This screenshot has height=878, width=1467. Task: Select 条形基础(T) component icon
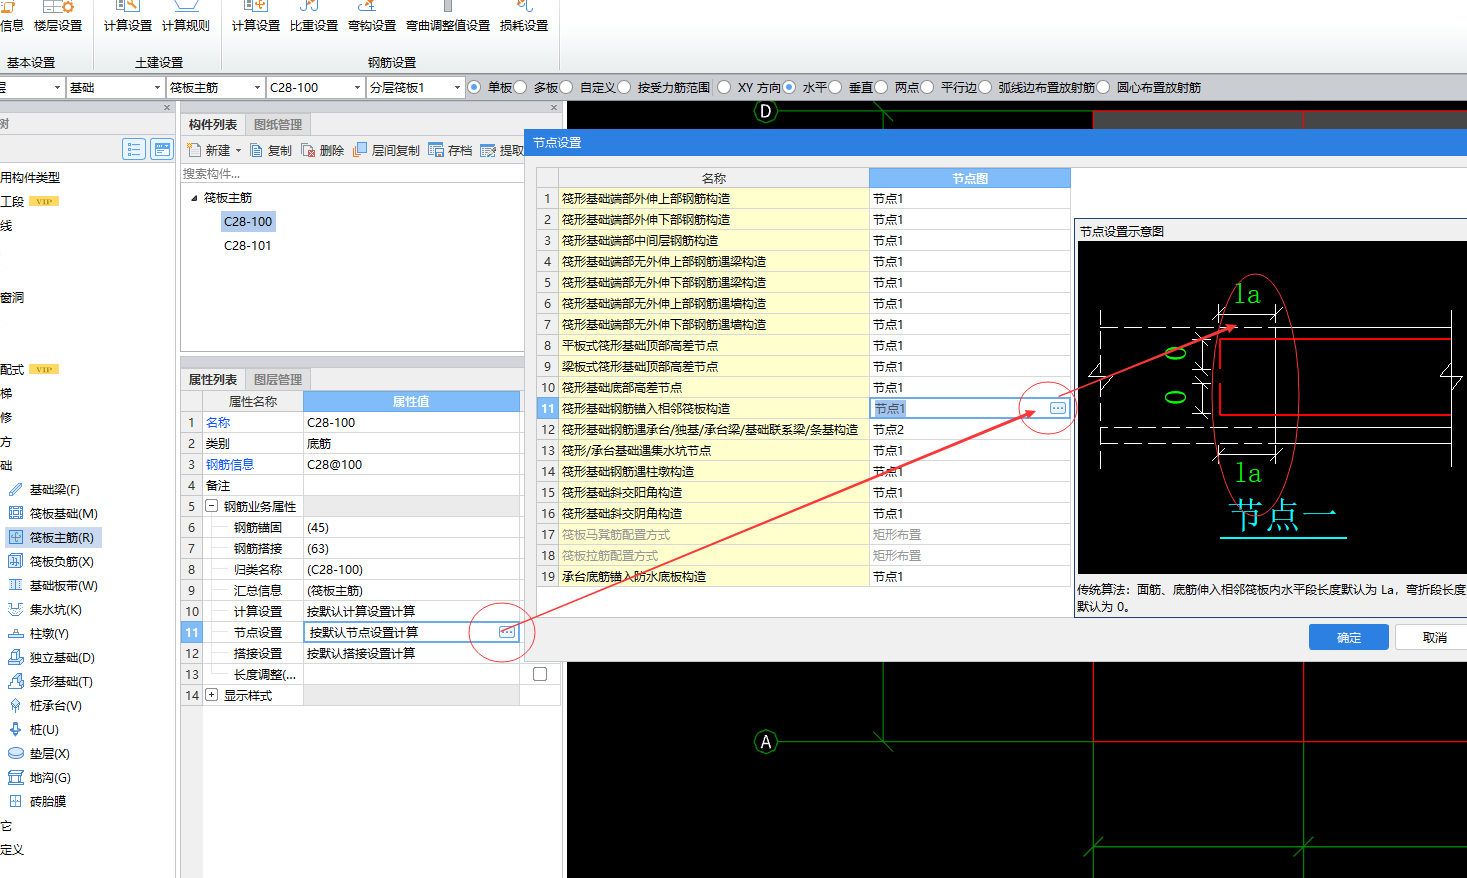tap(15, 682)
